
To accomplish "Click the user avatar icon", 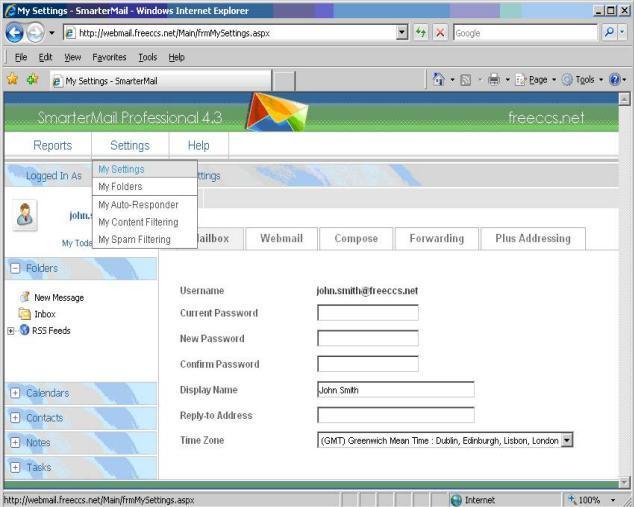I will [x=25, y=215].
